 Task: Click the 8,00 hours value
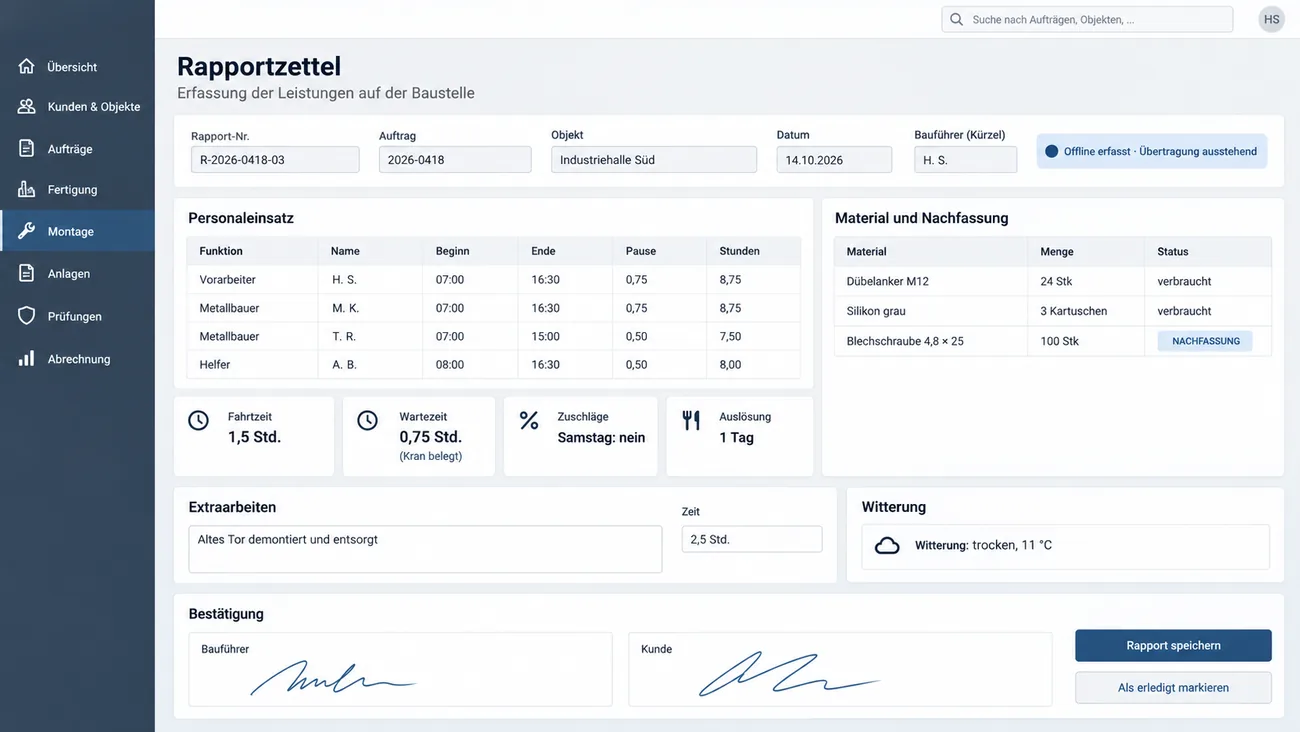pyautogui.click(x=730, y=365)
